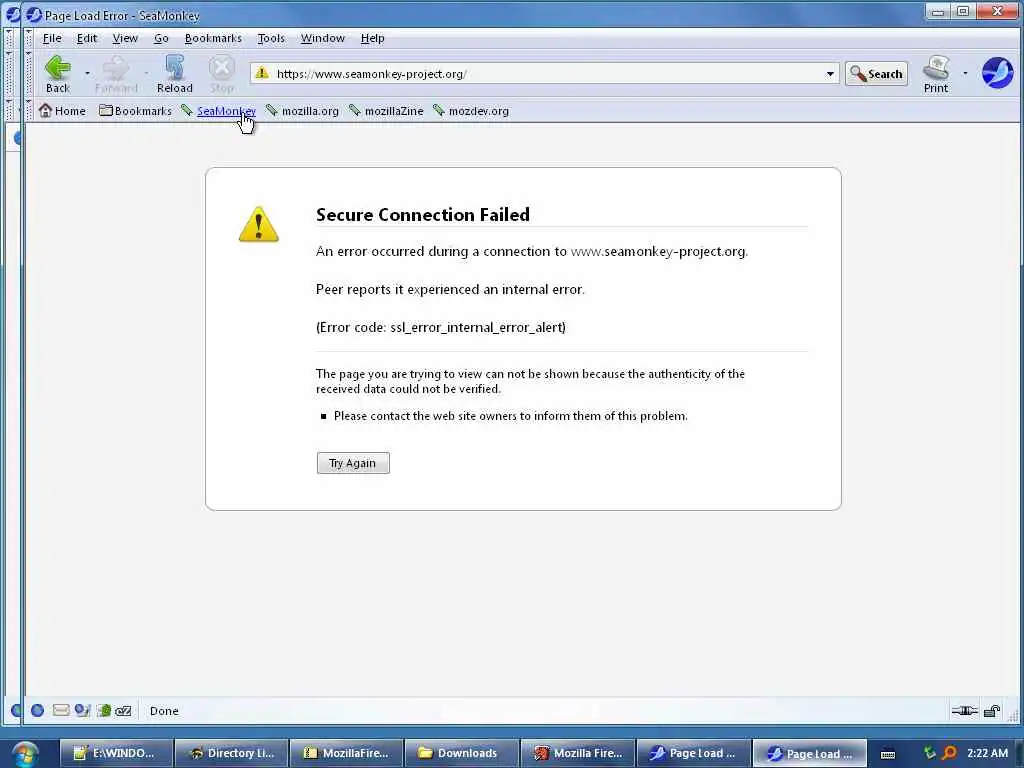Open the File menu
The image size is (1024, 768).
click(52, 39)
